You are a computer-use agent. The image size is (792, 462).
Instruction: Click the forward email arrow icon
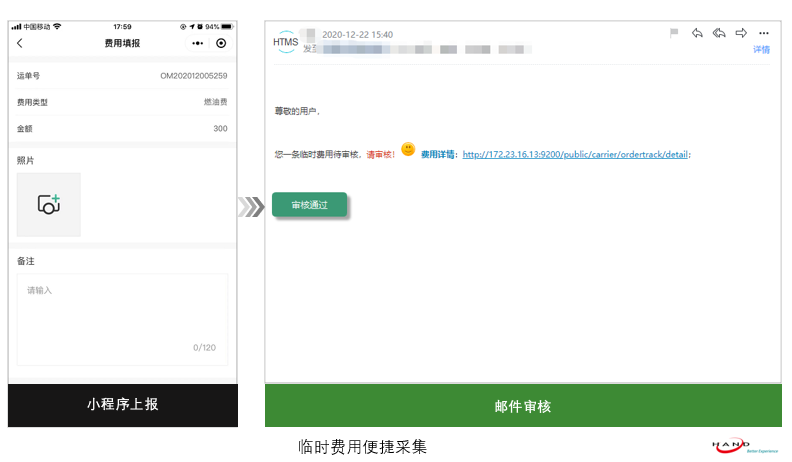point(741,33)
